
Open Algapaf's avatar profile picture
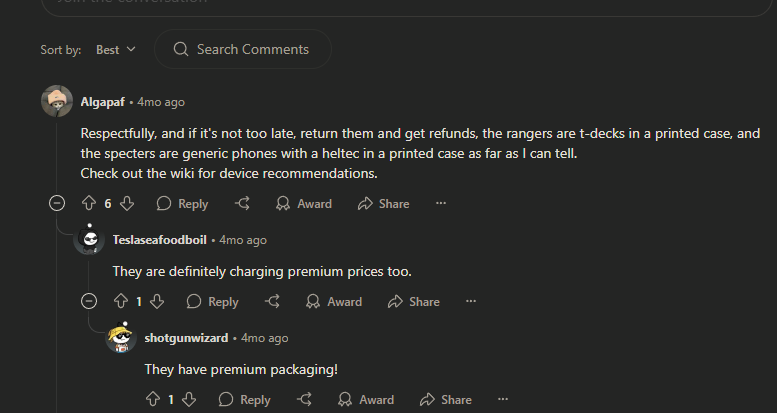(57, 102)
